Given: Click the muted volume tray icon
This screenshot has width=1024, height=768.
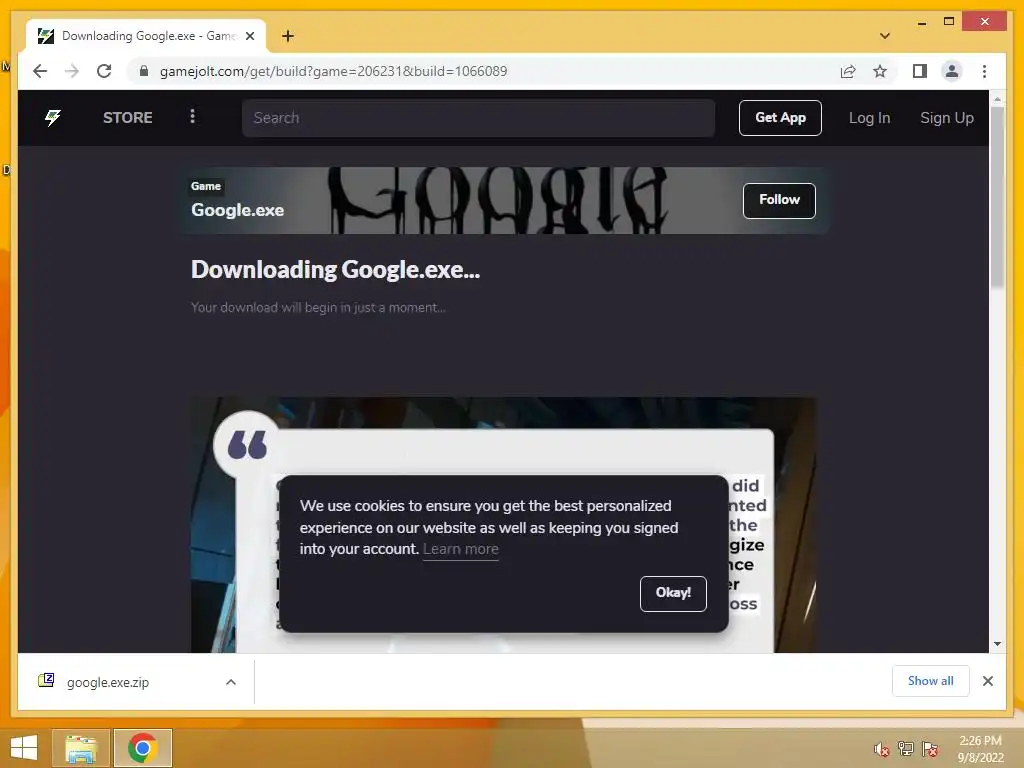Looking at the screenshot, I should coord(881,748).
